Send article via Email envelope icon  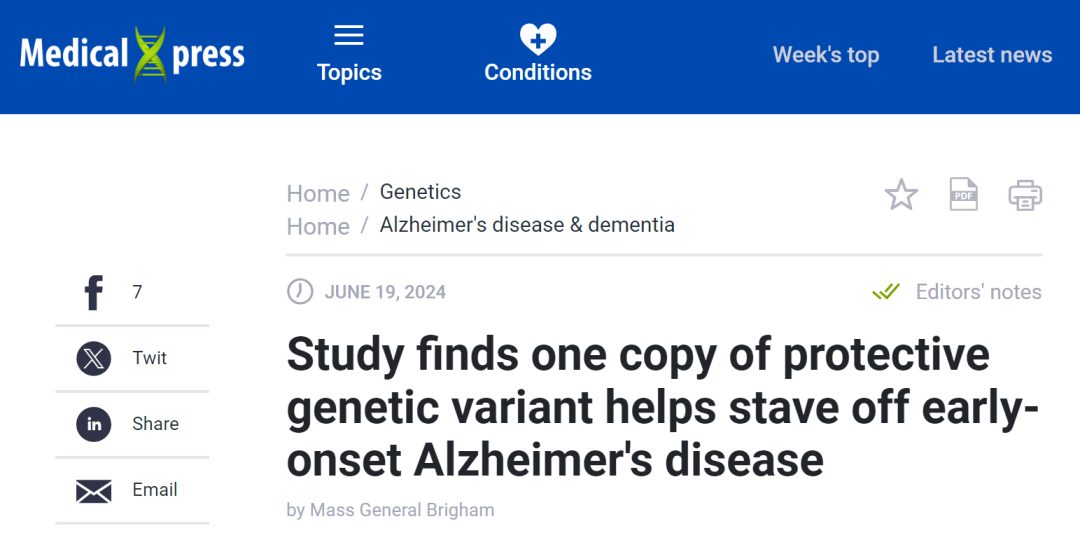(94, 490)
